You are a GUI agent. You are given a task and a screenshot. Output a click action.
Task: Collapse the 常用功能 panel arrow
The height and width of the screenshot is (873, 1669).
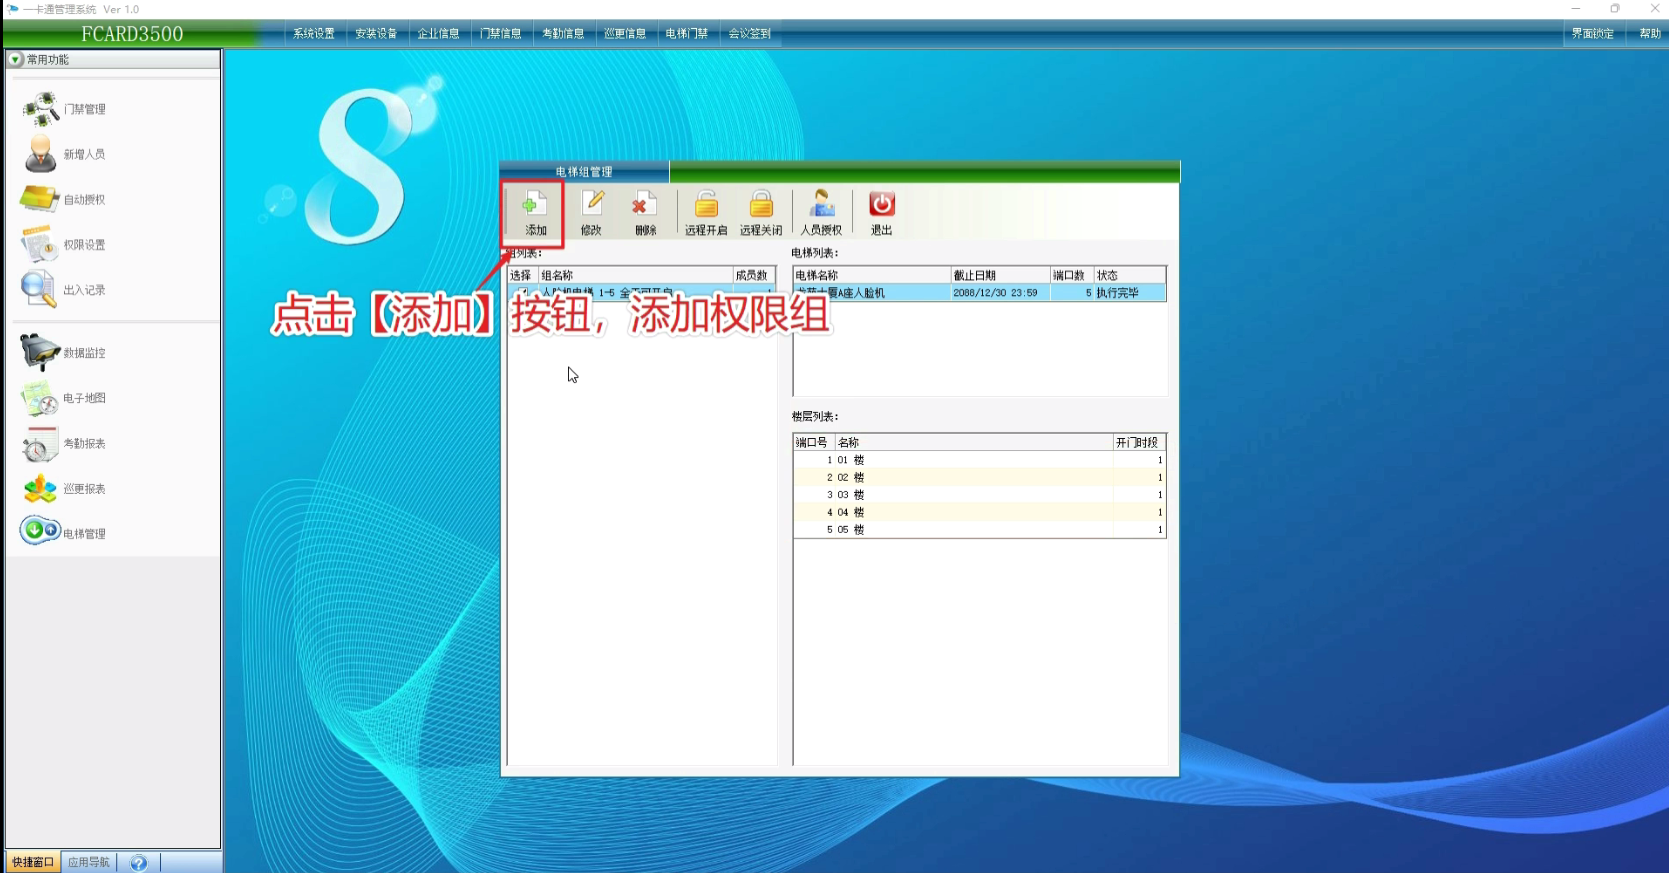click(x=15, y=60)
